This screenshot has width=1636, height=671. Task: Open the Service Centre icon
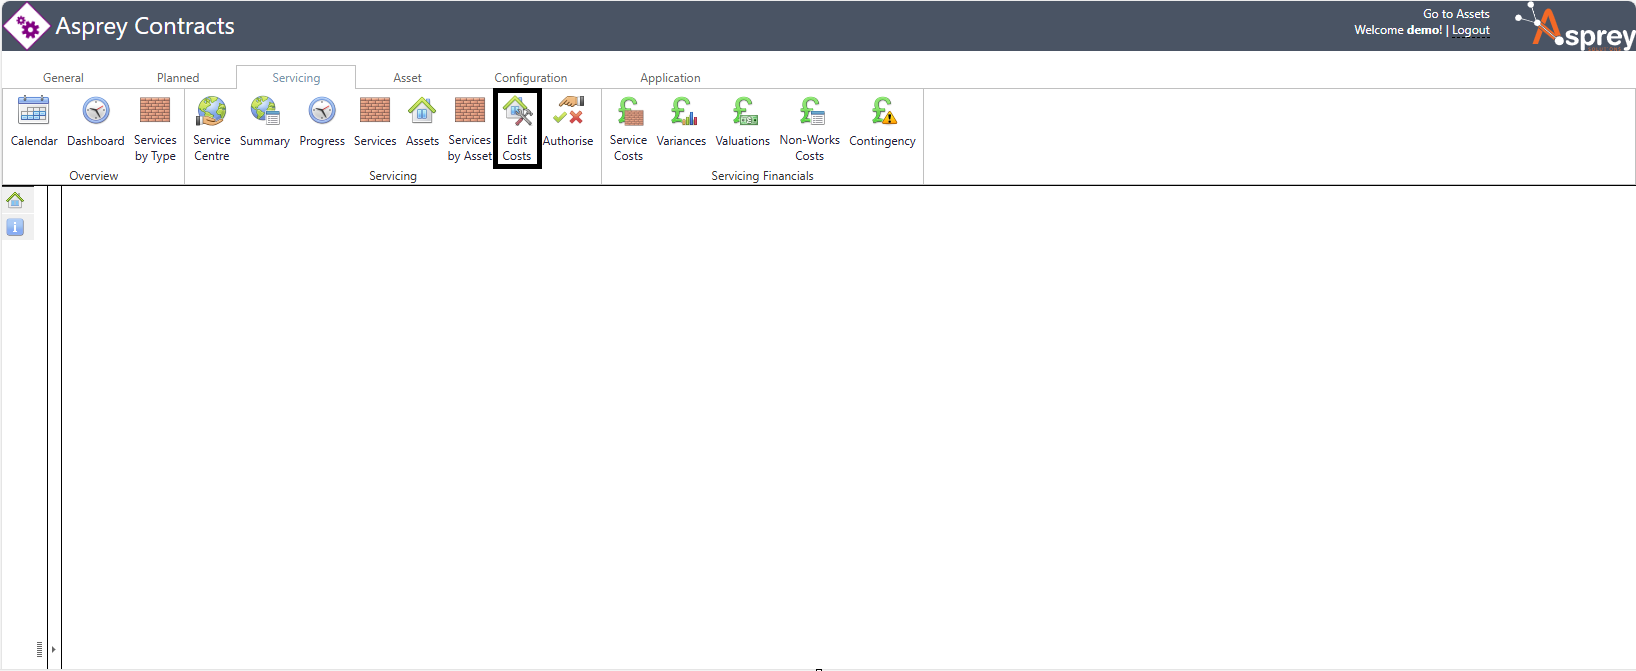[211, 111]
